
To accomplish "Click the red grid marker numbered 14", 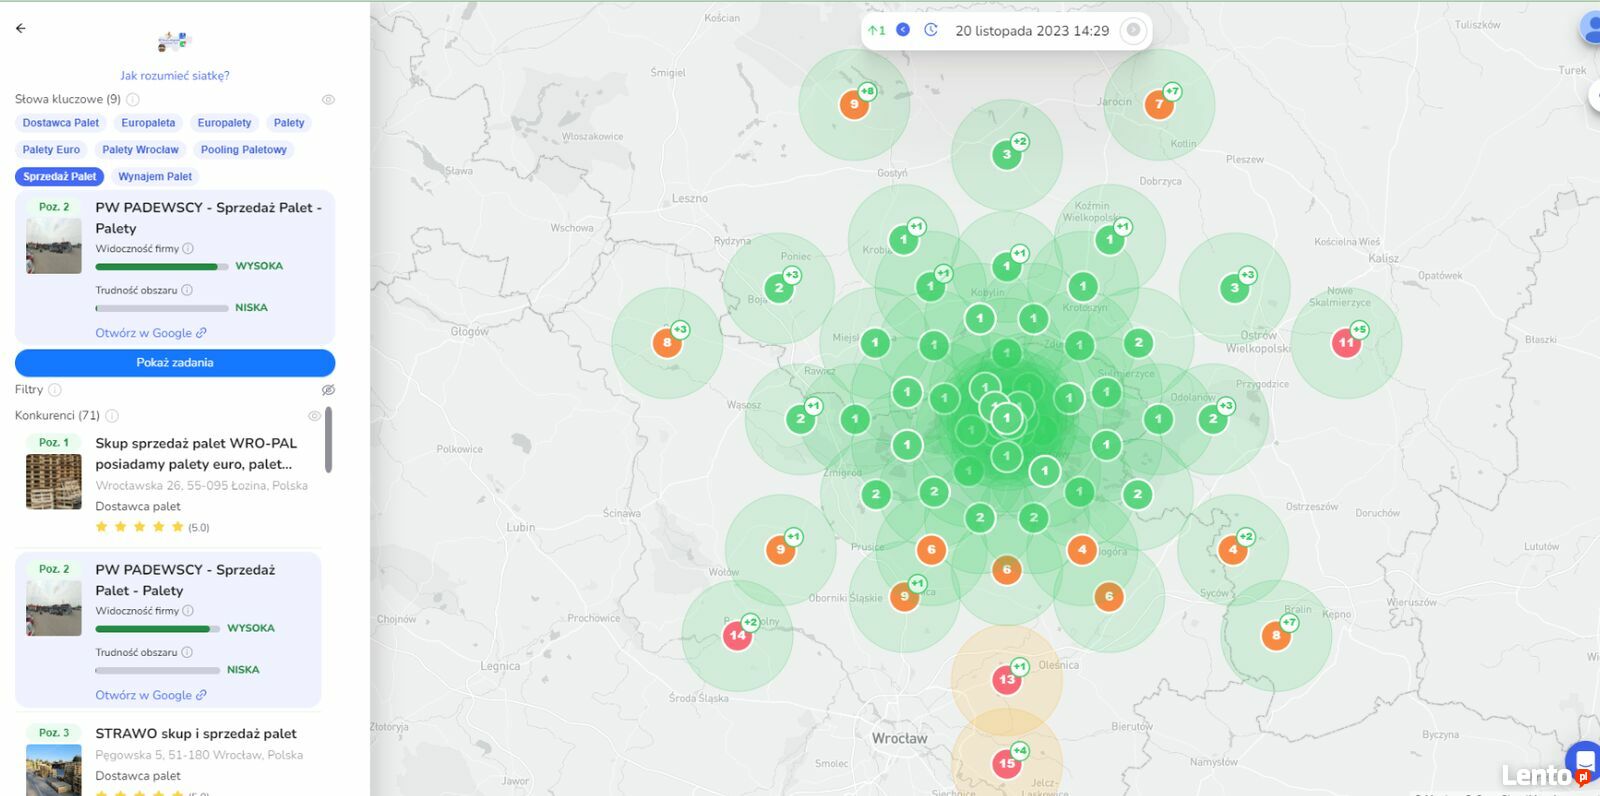I will click(737, 635).
